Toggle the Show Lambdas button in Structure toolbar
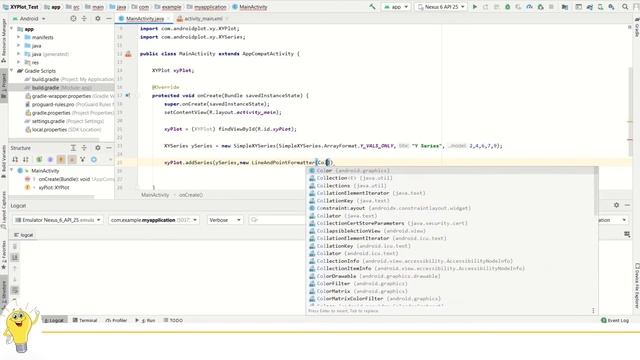640x360 pixels. tap(83, 159)
